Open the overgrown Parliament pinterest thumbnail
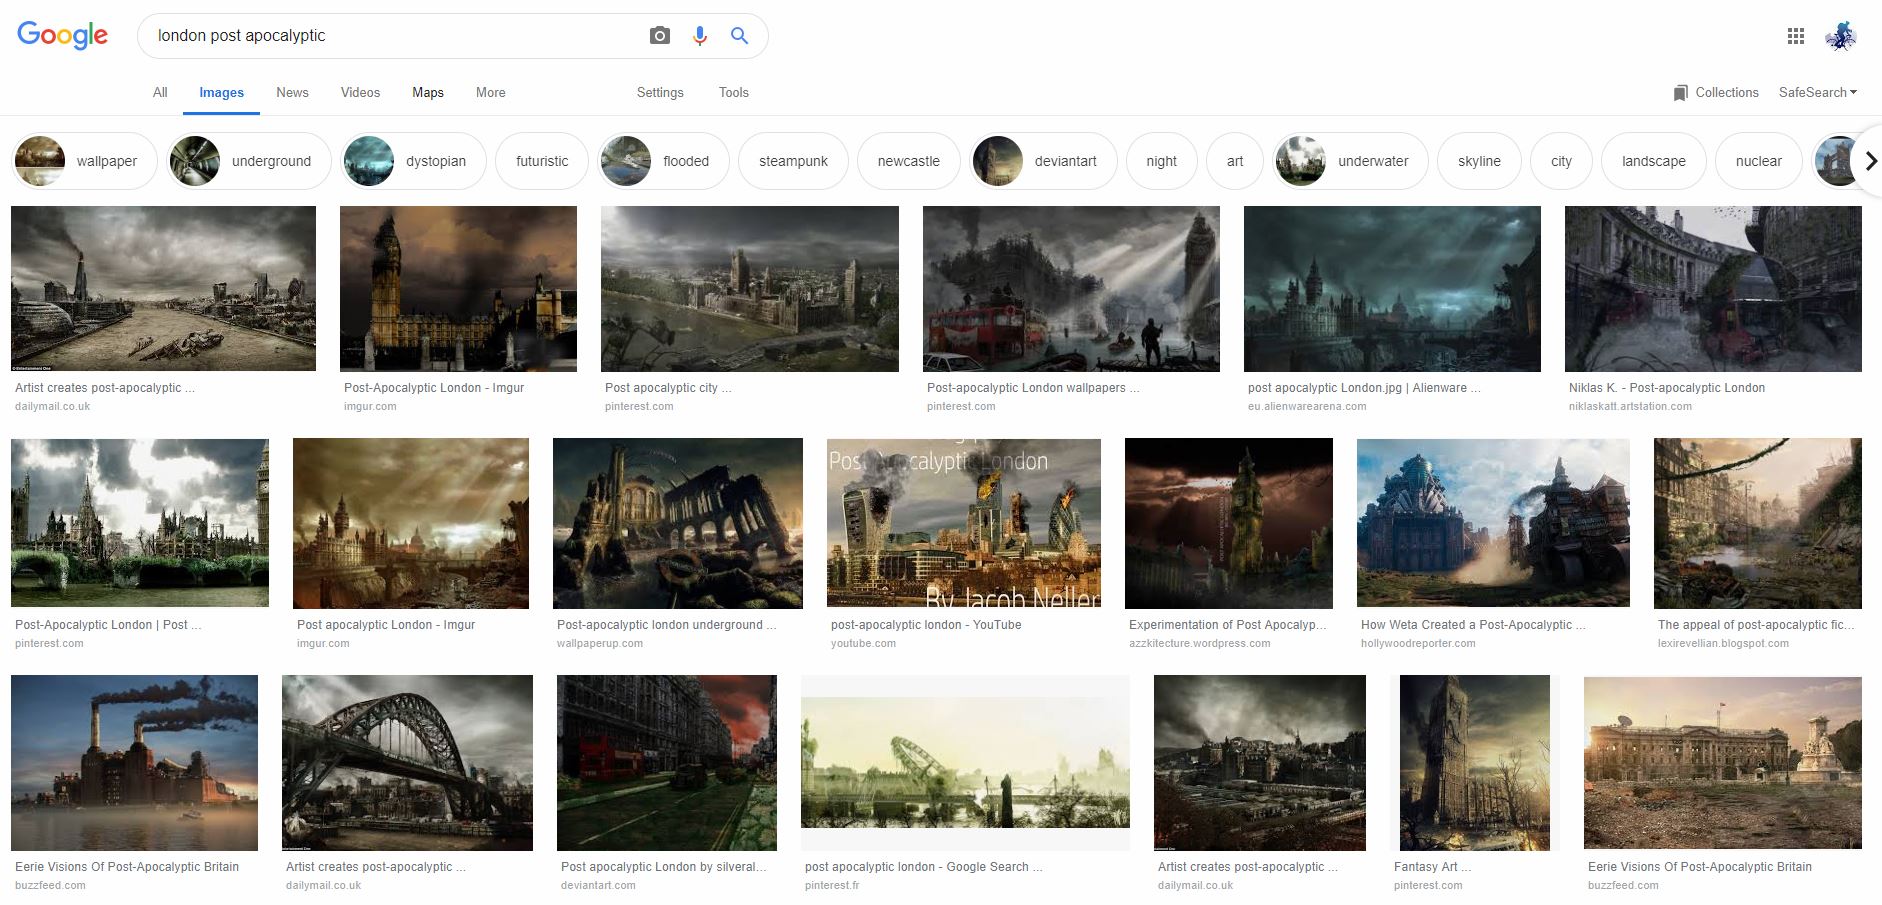1882x905 pixels. click(x=140, y=523)
